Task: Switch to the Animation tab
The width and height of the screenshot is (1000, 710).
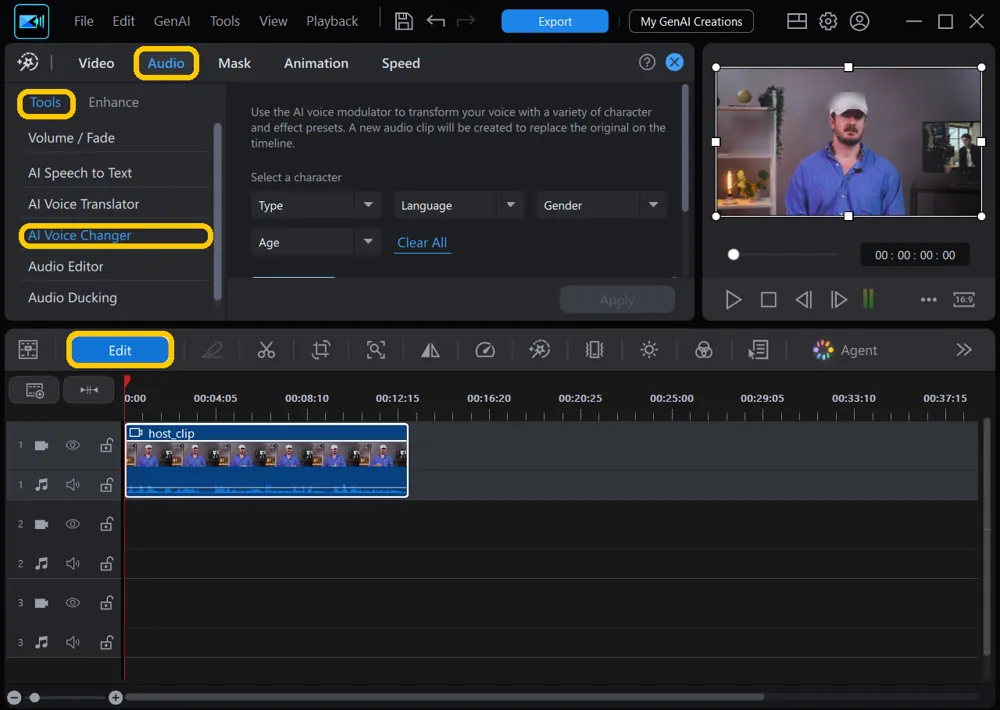Action: pyautogui.click(x=316, y=63)
